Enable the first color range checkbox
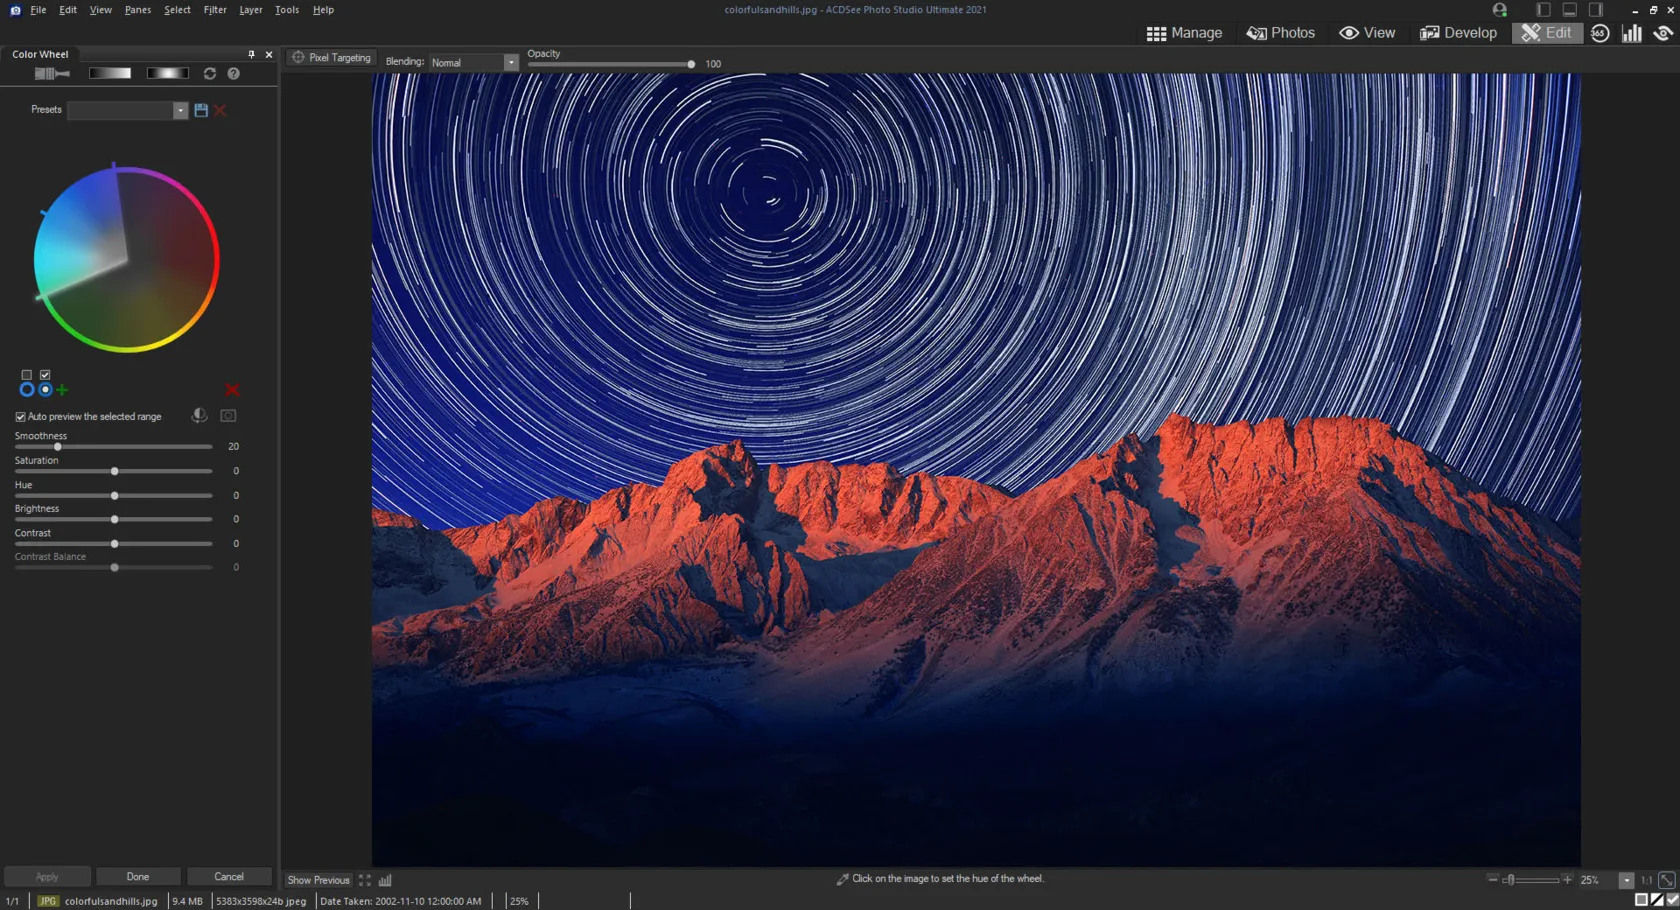 point(27,375)
